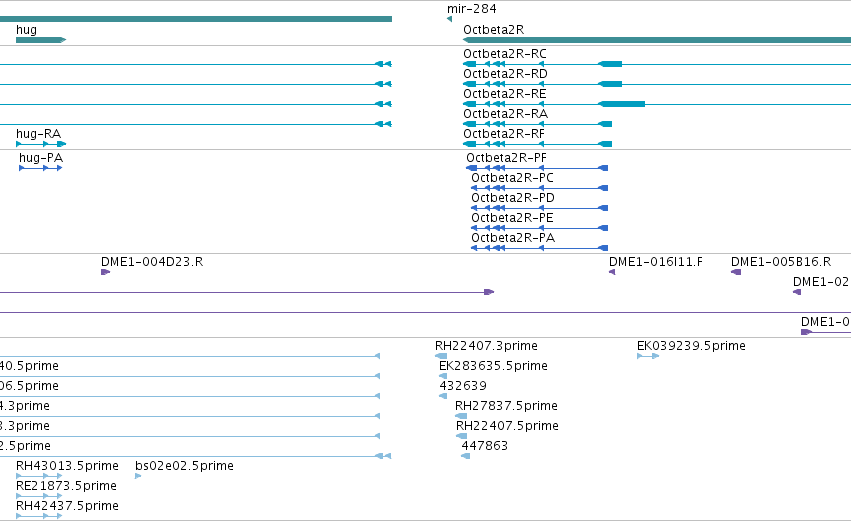Select the Octbeta2R-RE transcript label
Image resolution: width=851 pixels, height=521 pixels.
click(x=504, y=94)
